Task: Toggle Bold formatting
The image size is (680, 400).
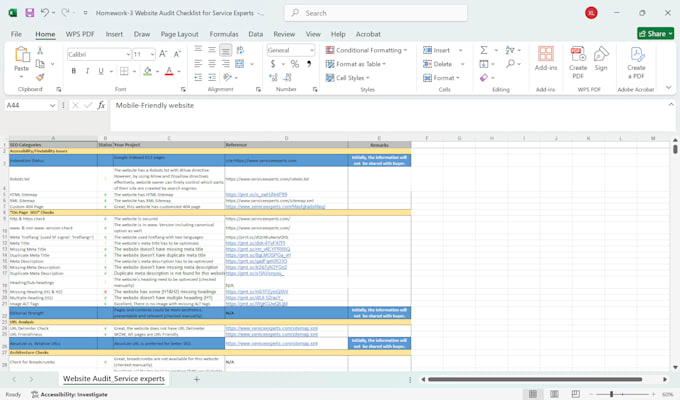Action: tap(74, 71)
